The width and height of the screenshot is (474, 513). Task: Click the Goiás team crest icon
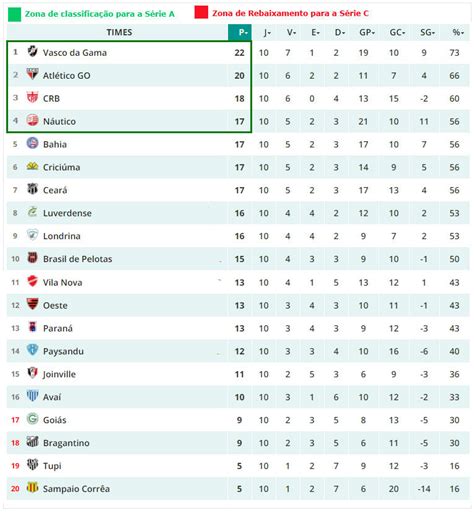(32, 419)
